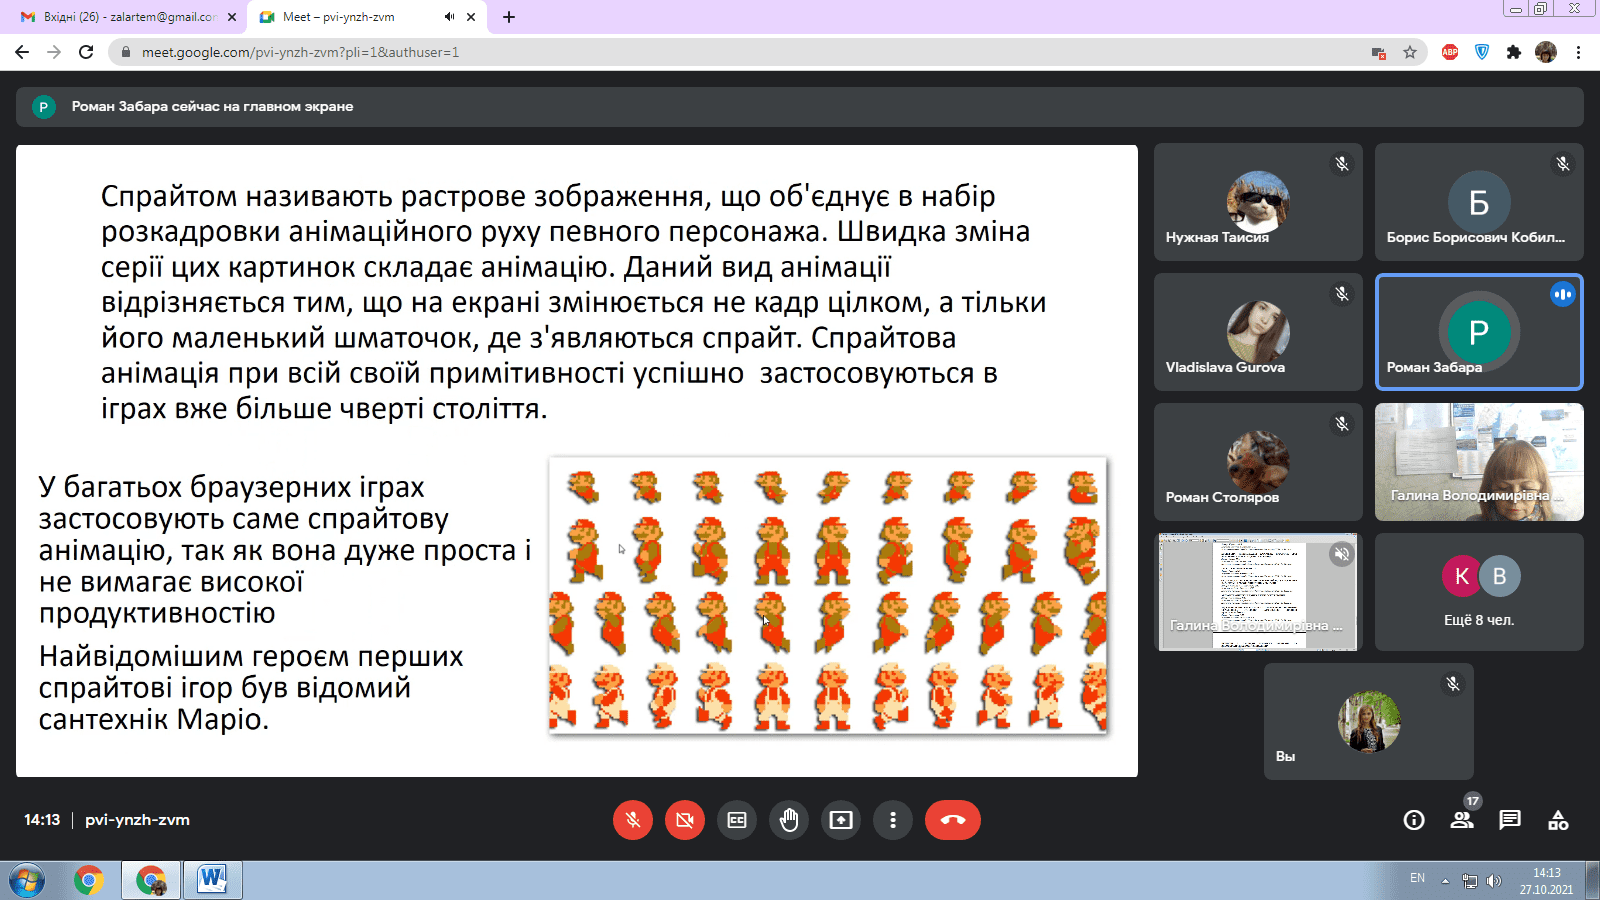Close the Meet tab

point(471,17)
